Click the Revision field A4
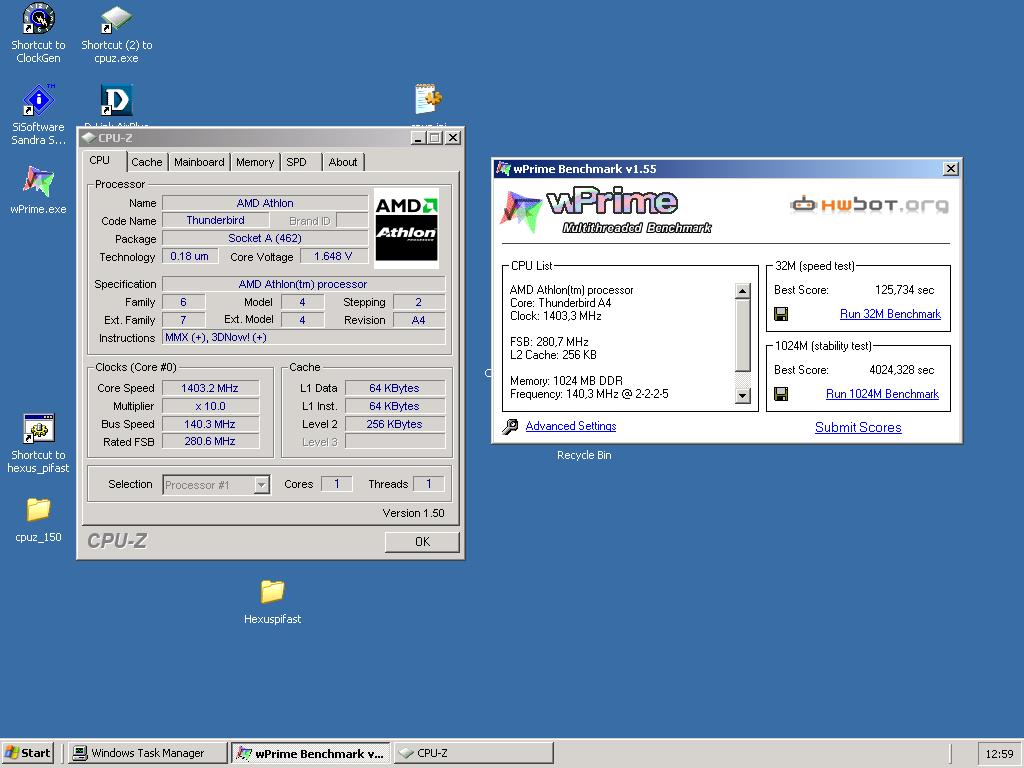Image resolution: width=1024 pixels, height=768 pixels. coord(419,320)
